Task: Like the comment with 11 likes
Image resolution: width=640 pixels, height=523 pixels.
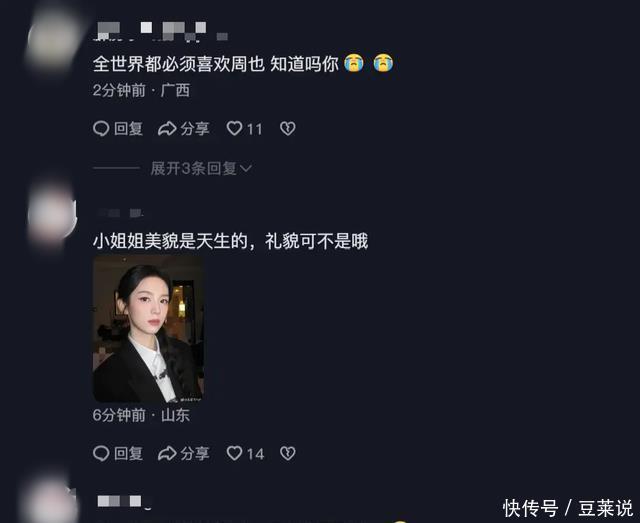Action: [234, 129]
